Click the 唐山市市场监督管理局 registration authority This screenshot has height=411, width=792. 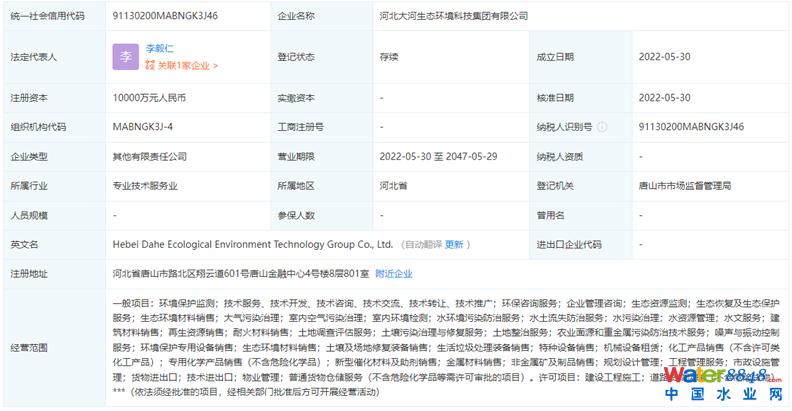685,186
